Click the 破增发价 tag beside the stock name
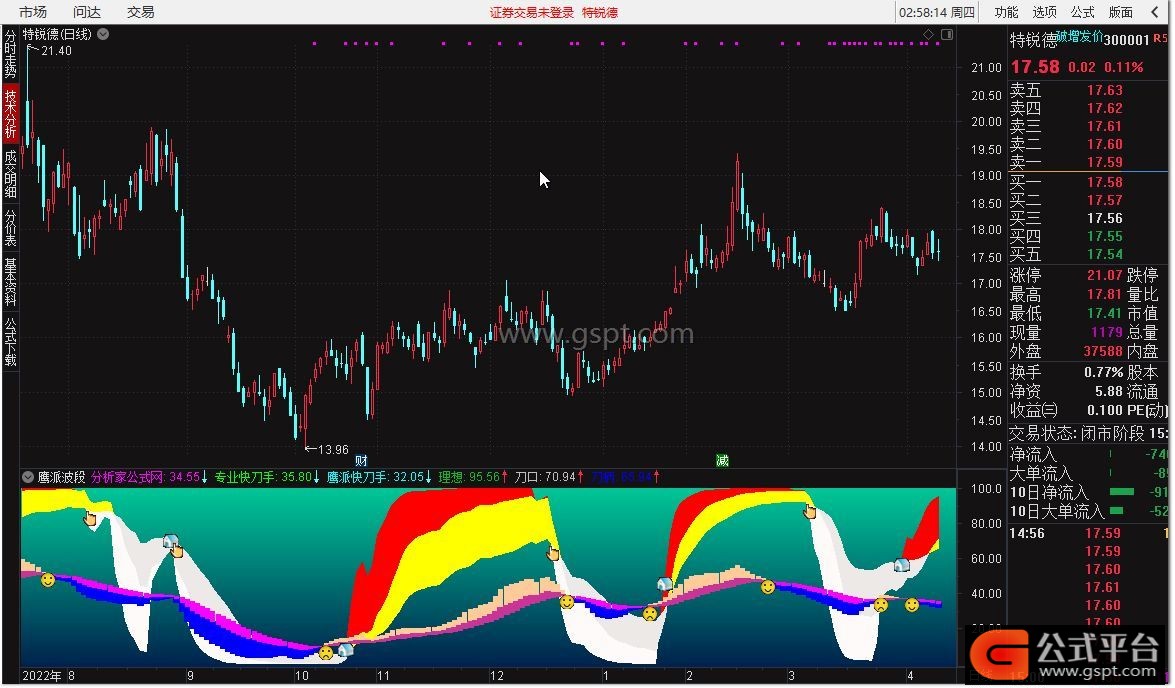Image resolution: width=1175 pixels, height=688 pixels. [1080, 35]
